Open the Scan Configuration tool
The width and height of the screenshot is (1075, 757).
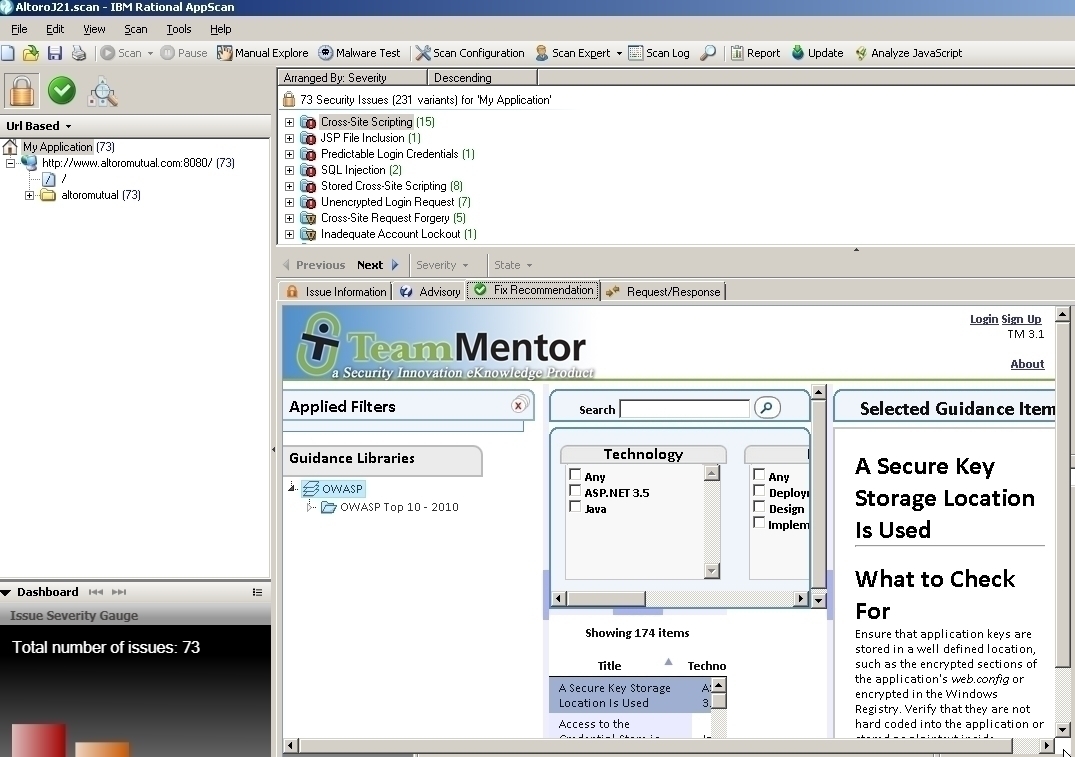tap(470, 53)
